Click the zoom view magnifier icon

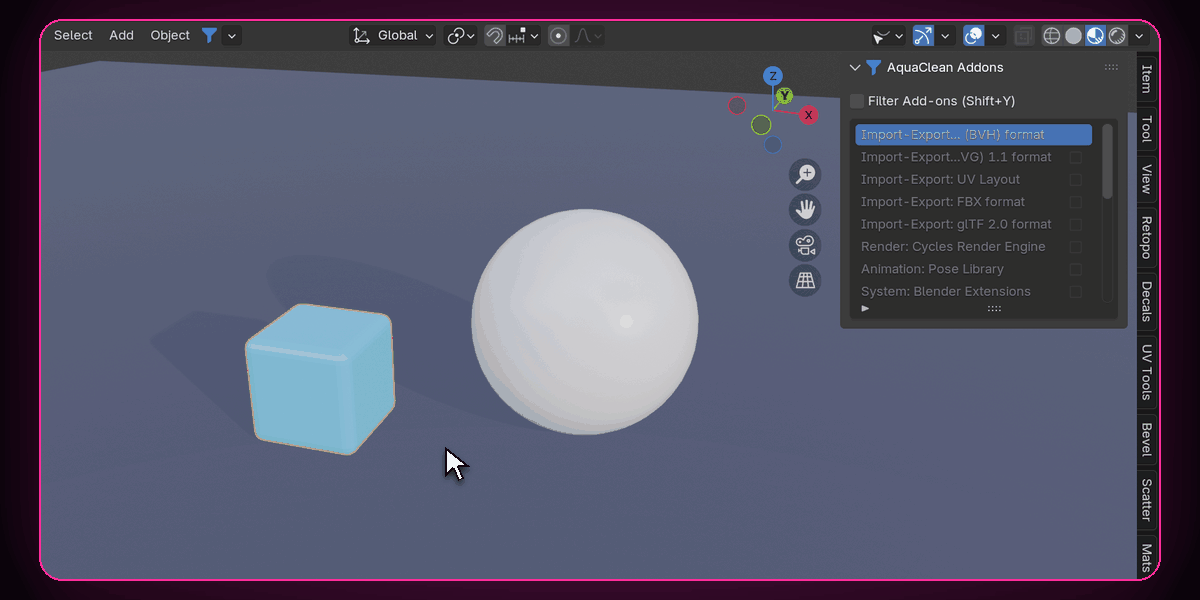pos(805,175)
